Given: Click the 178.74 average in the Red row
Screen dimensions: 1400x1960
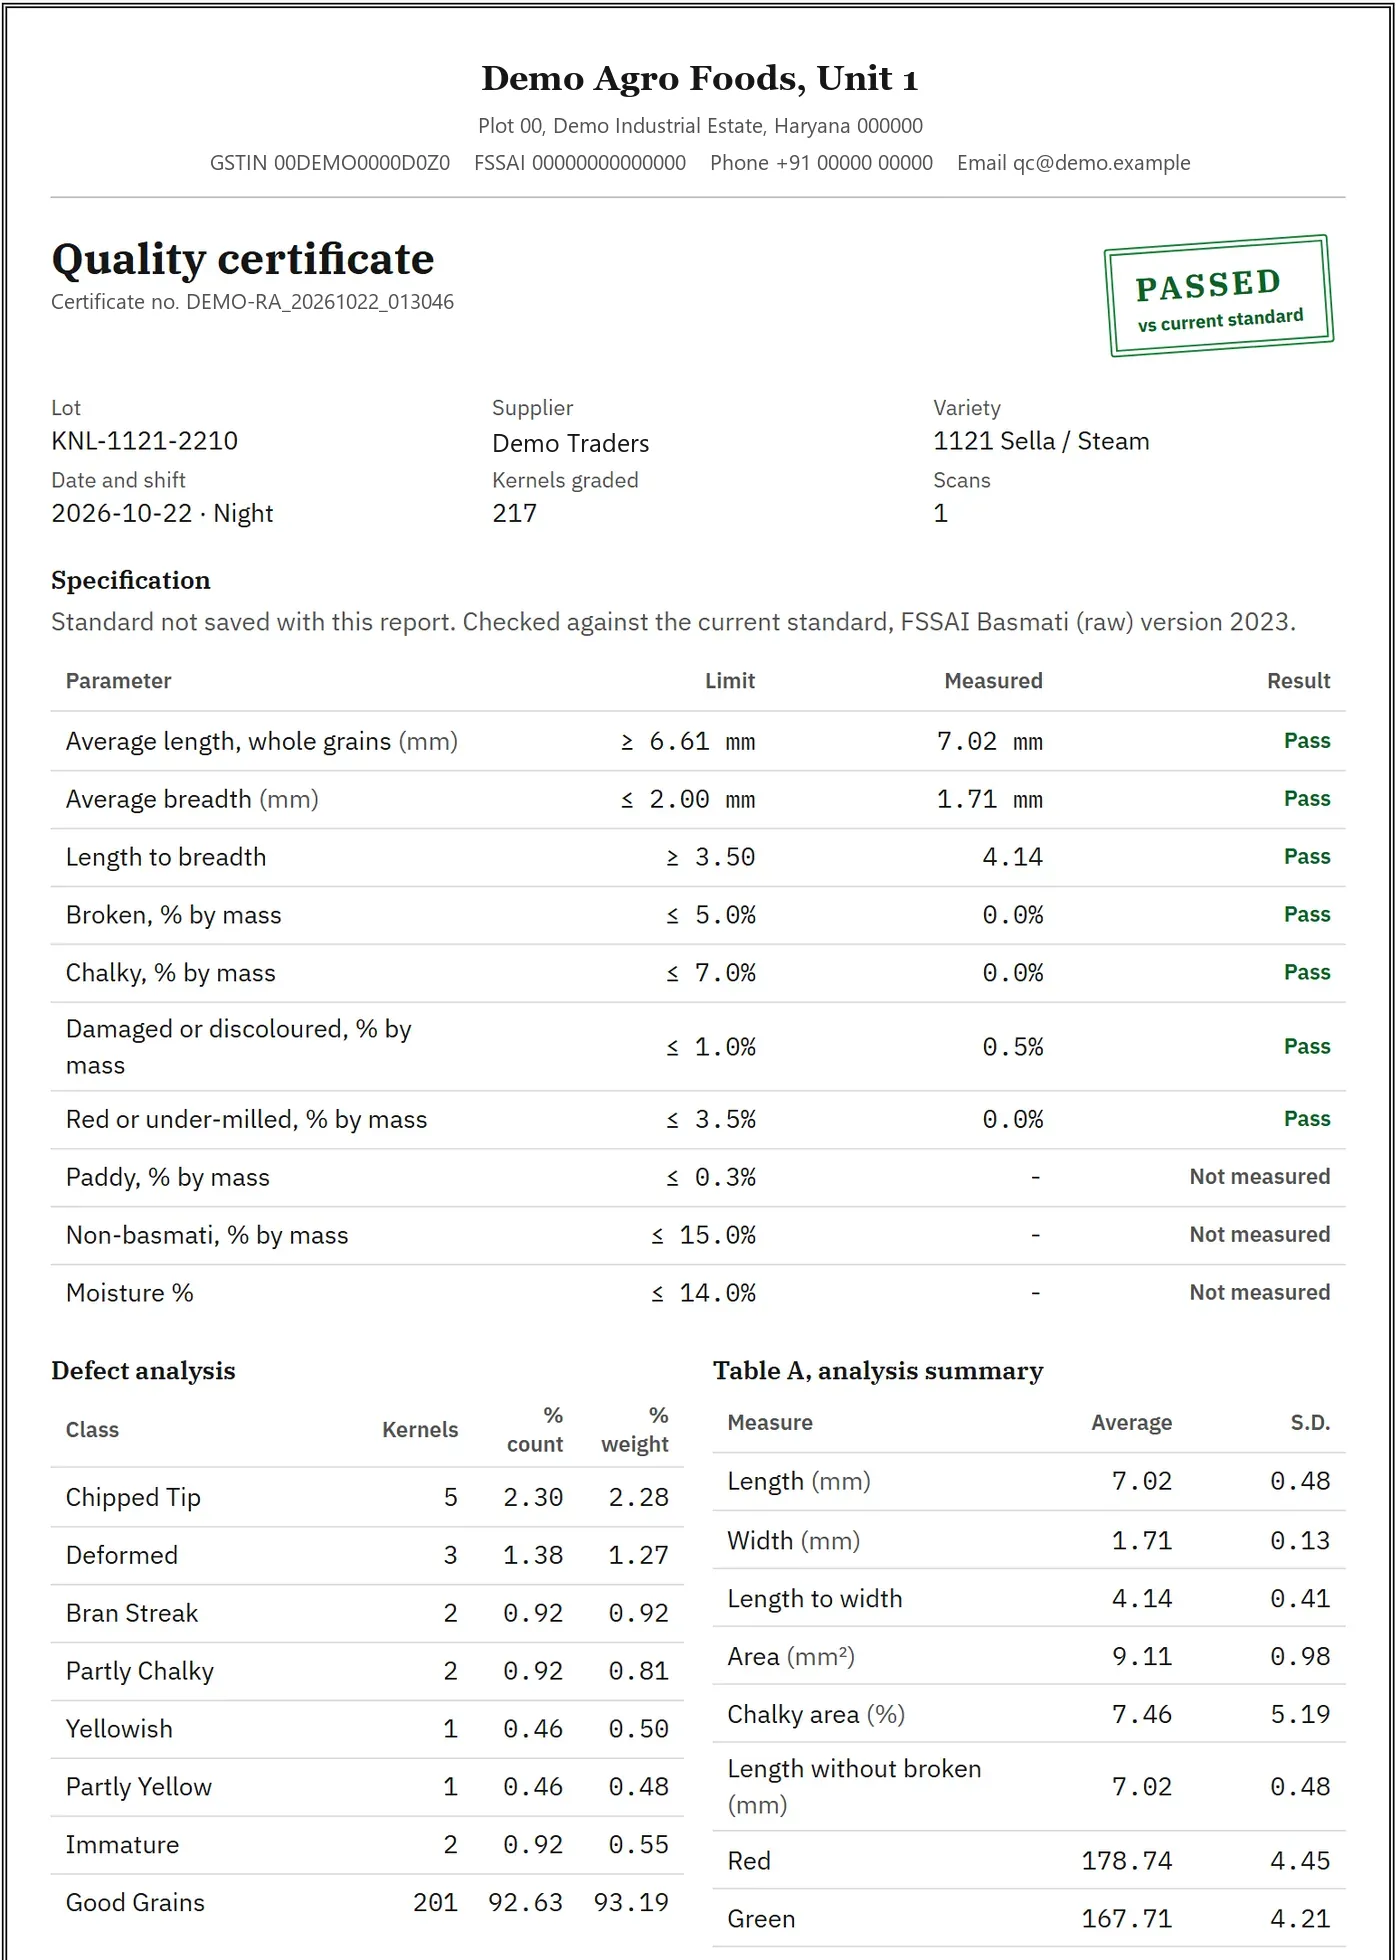Looking at the screenshot, I should coord(1127,1861).
